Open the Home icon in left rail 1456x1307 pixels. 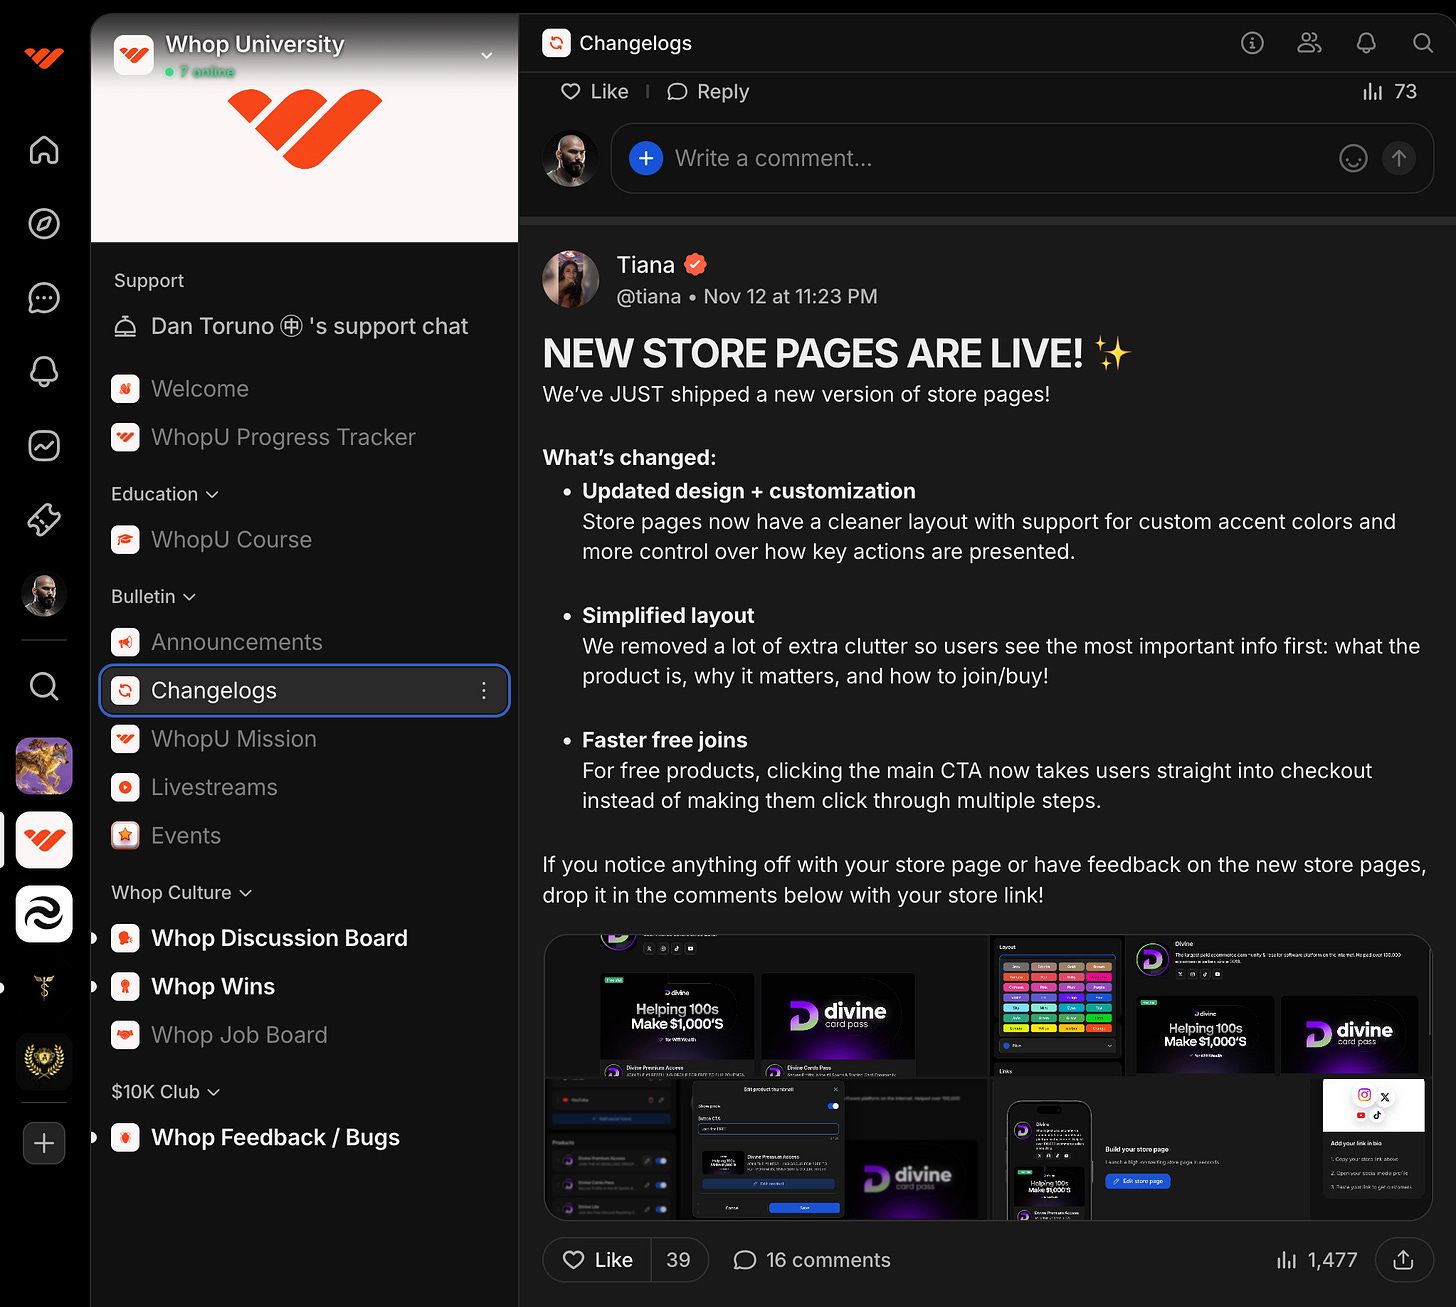click(44, 150)
